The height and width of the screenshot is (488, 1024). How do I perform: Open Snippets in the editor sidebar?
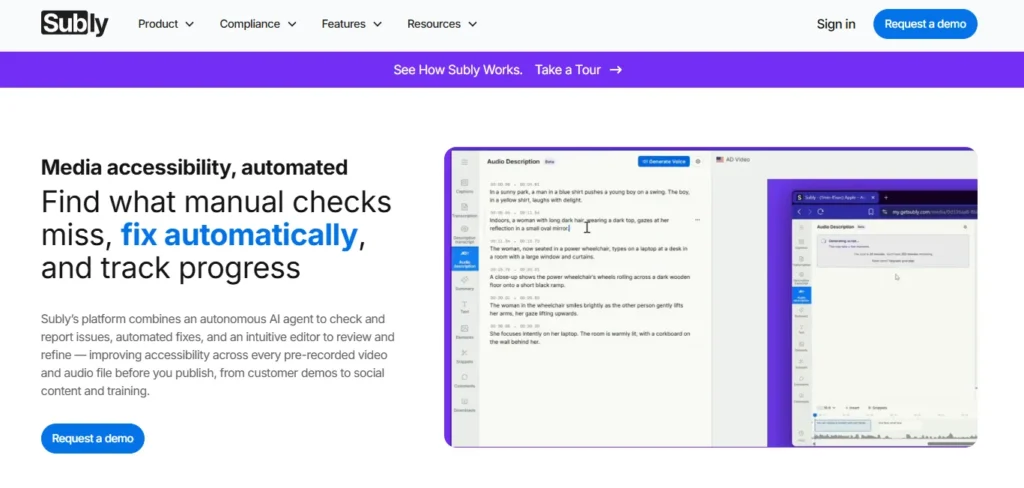pyautogui.click(x=464, y=356)
